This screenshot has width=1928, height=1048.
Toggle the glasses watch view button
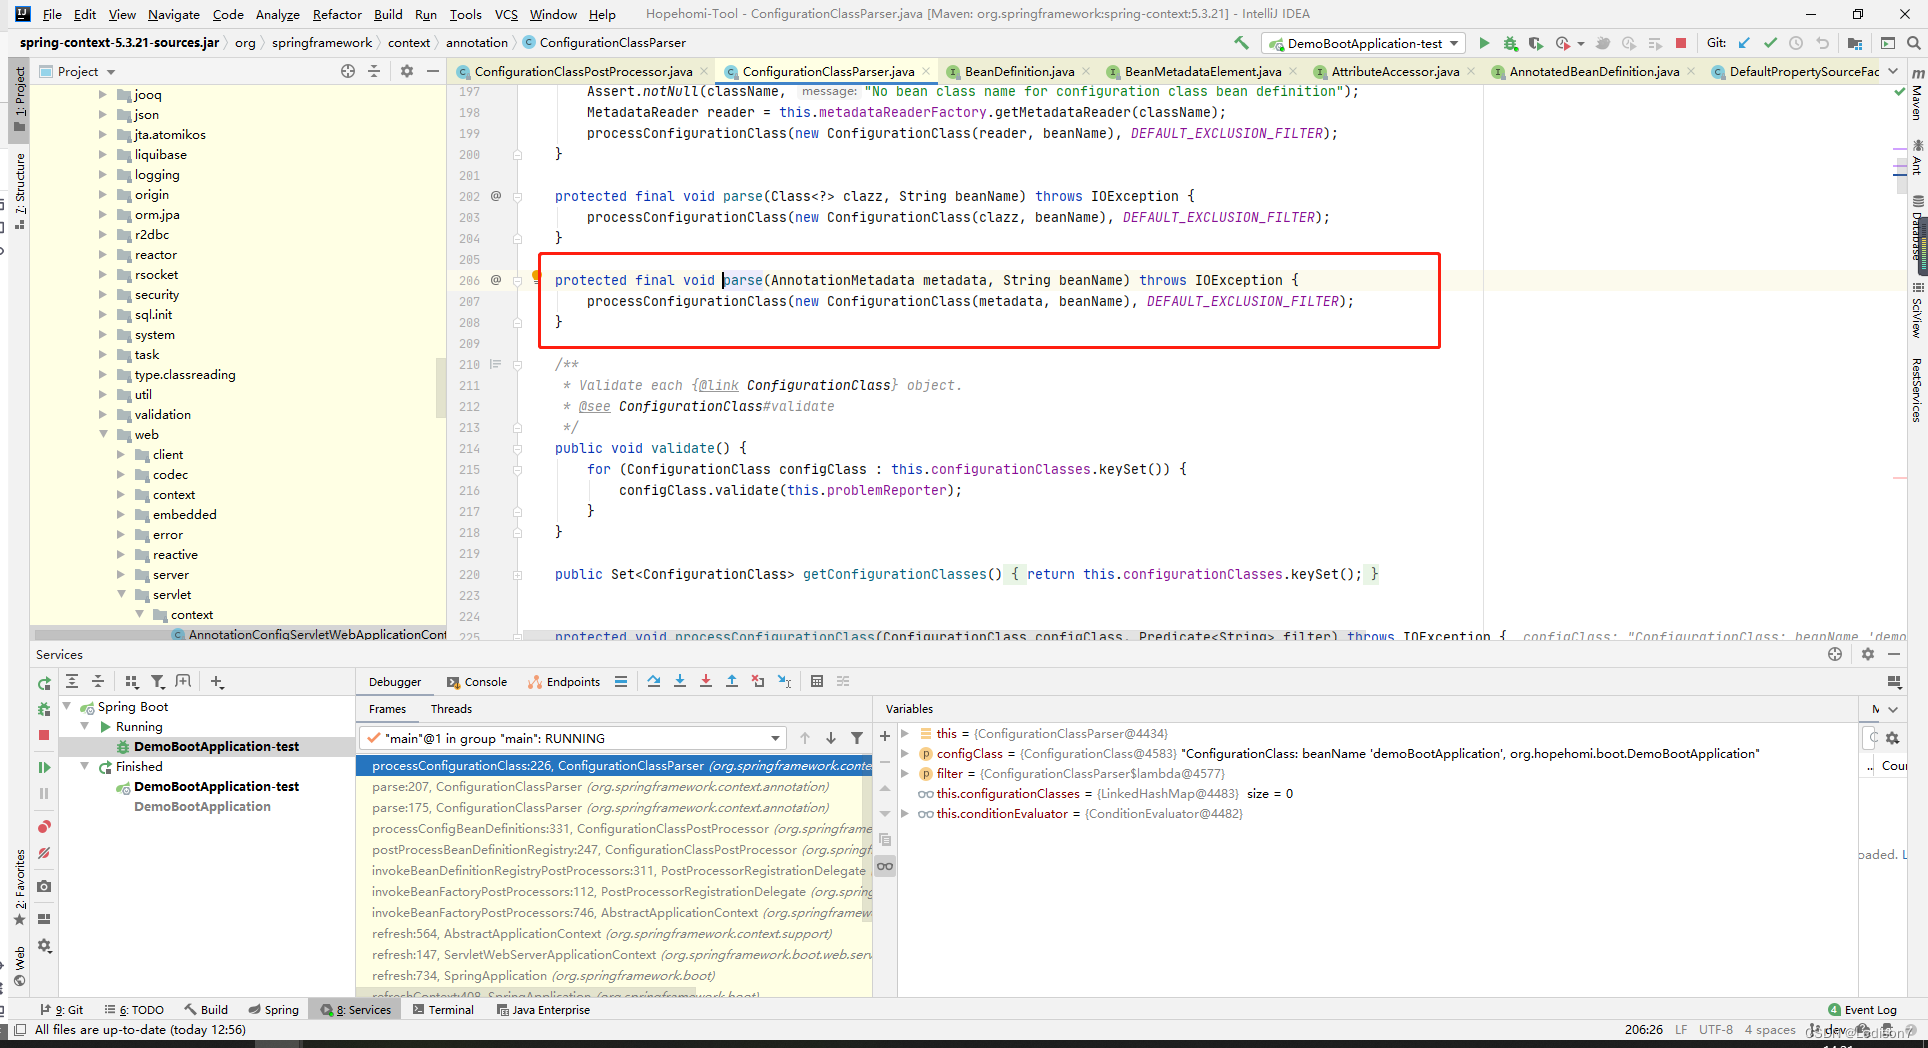(885, 866)
